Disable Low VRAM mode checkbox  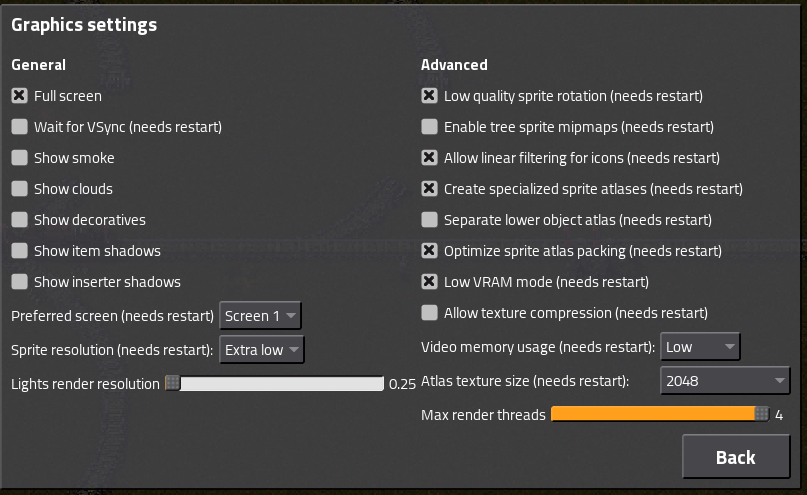pos(429,281)
